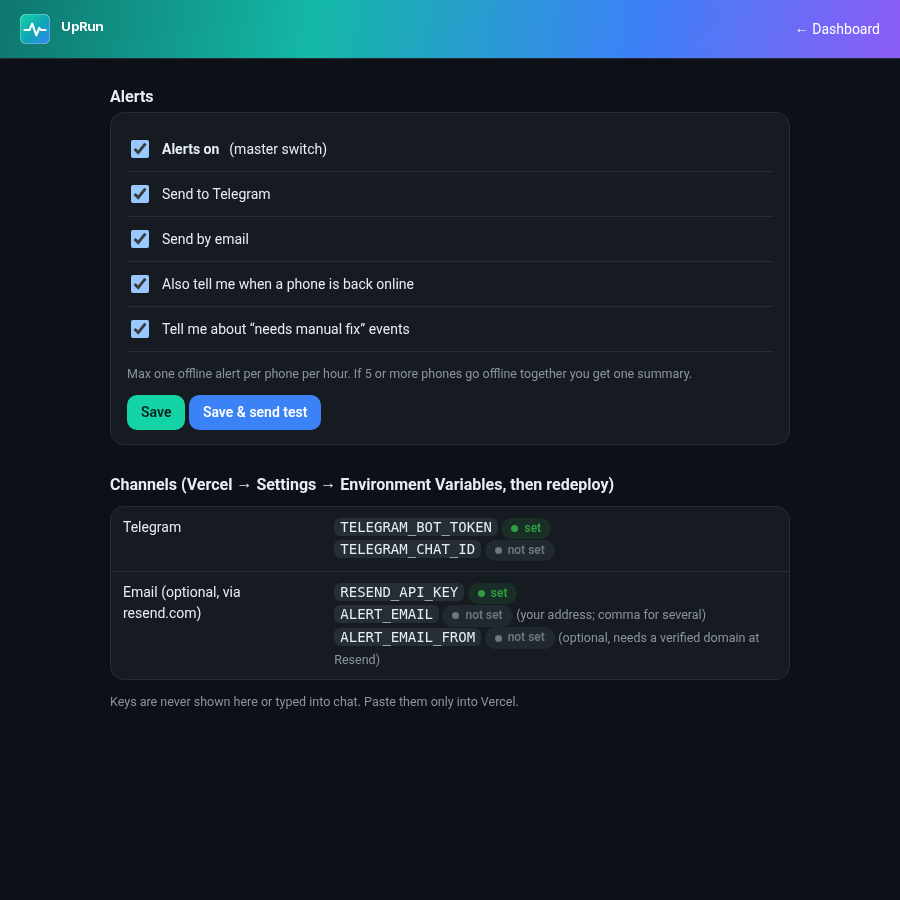The height and width of the screenshot is (900, 900).
Task: Click the not set badge beside ALERT_EMAIL
Action: (478, 615)
